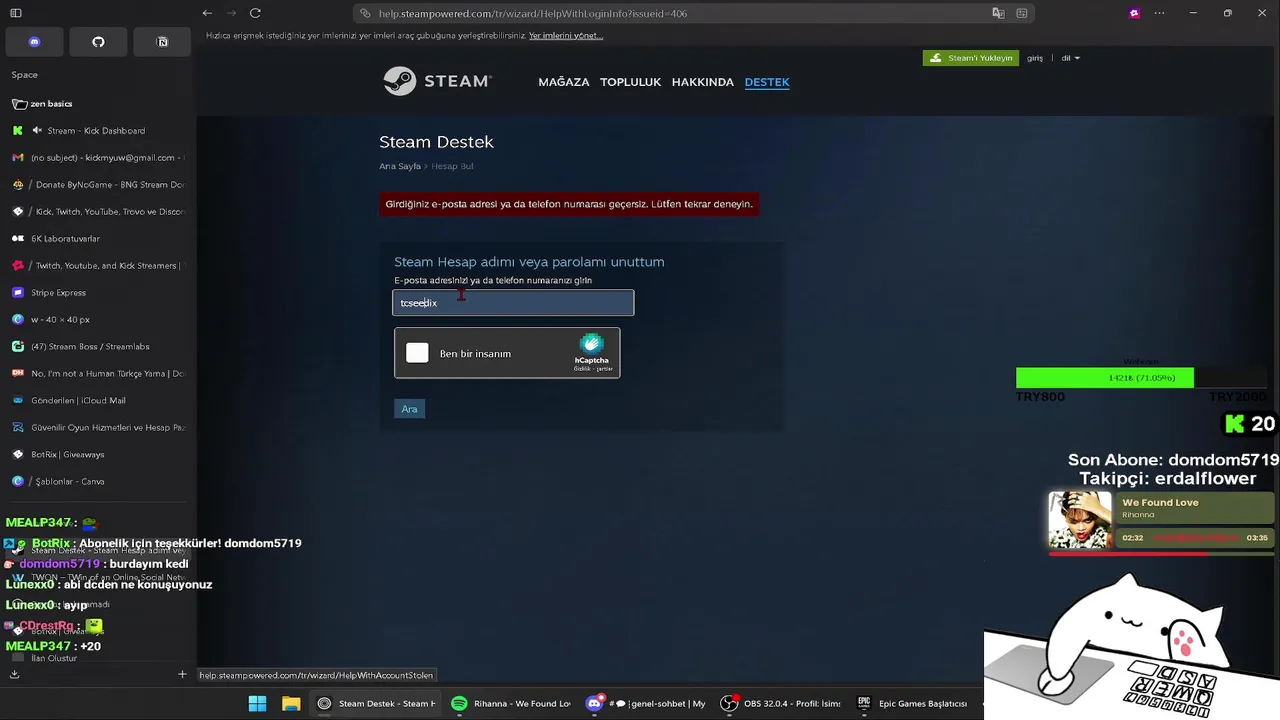Open the pinned GitHub essential tab

[98, 42]
